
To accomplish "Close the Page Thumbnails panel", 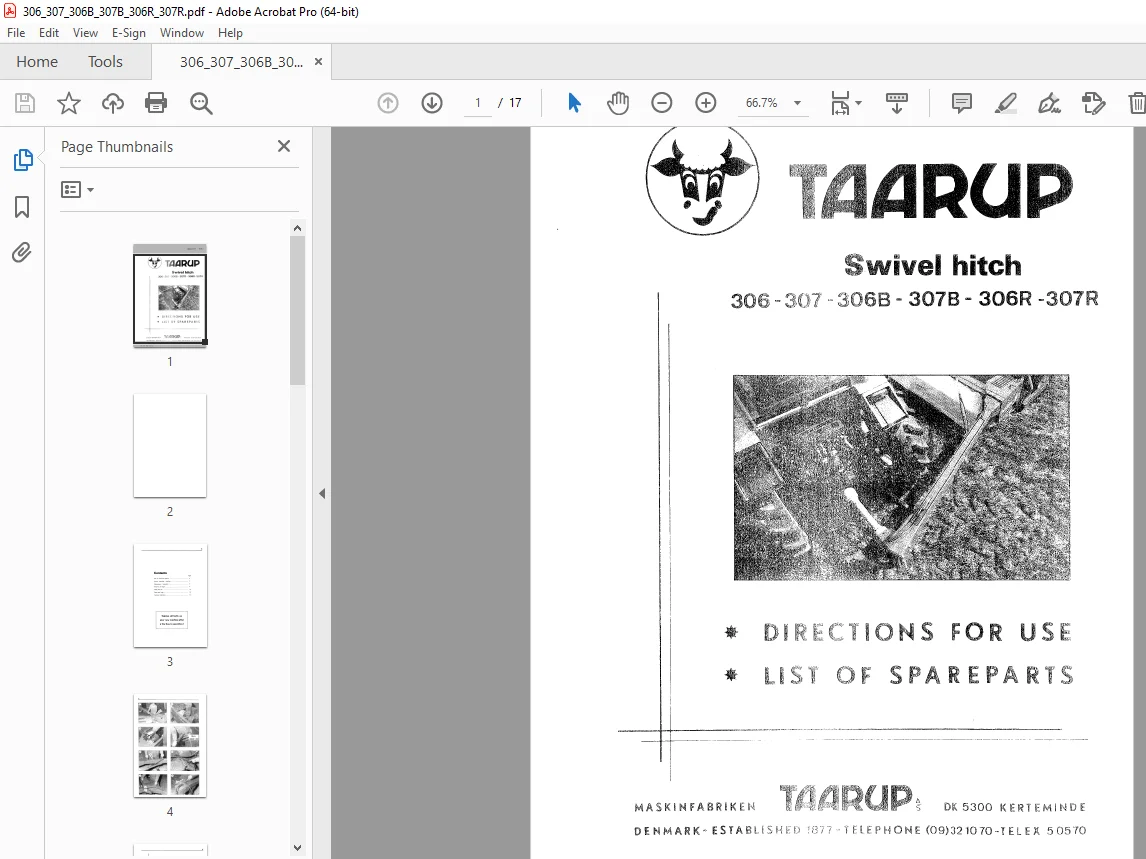I will (284, 146).
